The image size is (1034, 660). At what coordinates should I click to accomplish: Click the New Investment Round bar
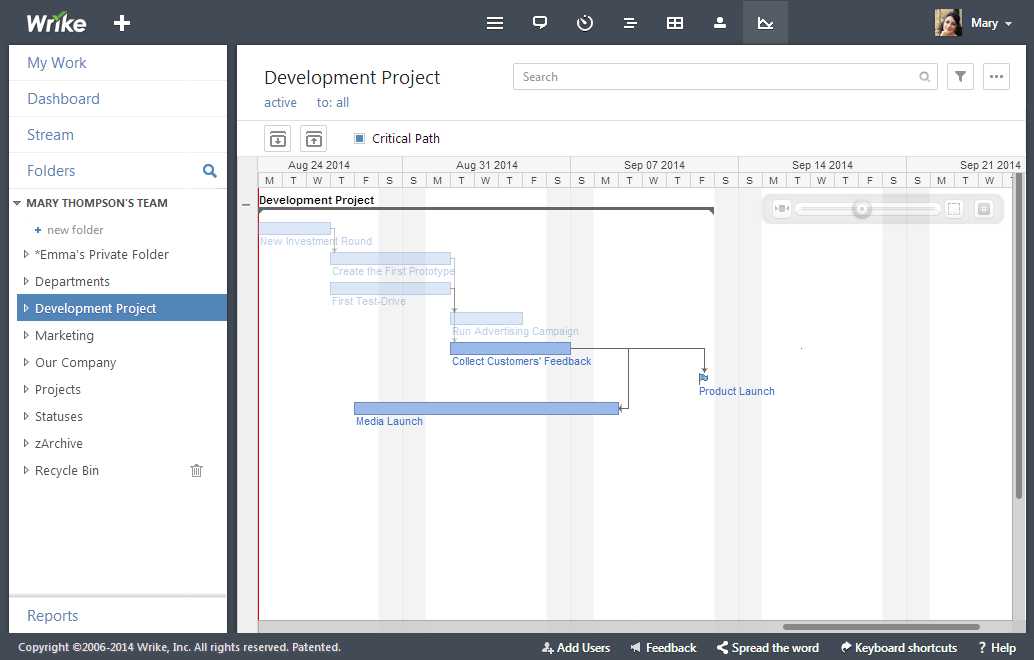coord(295,228)
